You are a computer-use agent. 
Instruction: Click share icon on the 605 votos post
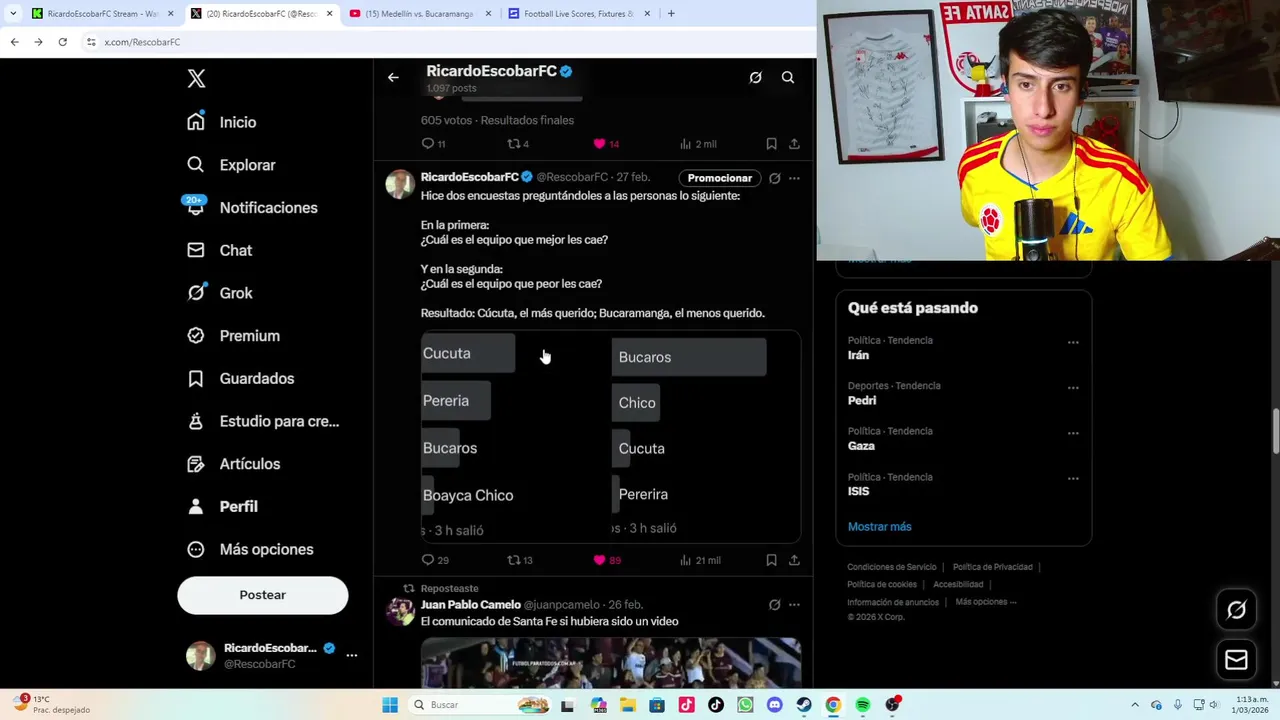(794, 144)
